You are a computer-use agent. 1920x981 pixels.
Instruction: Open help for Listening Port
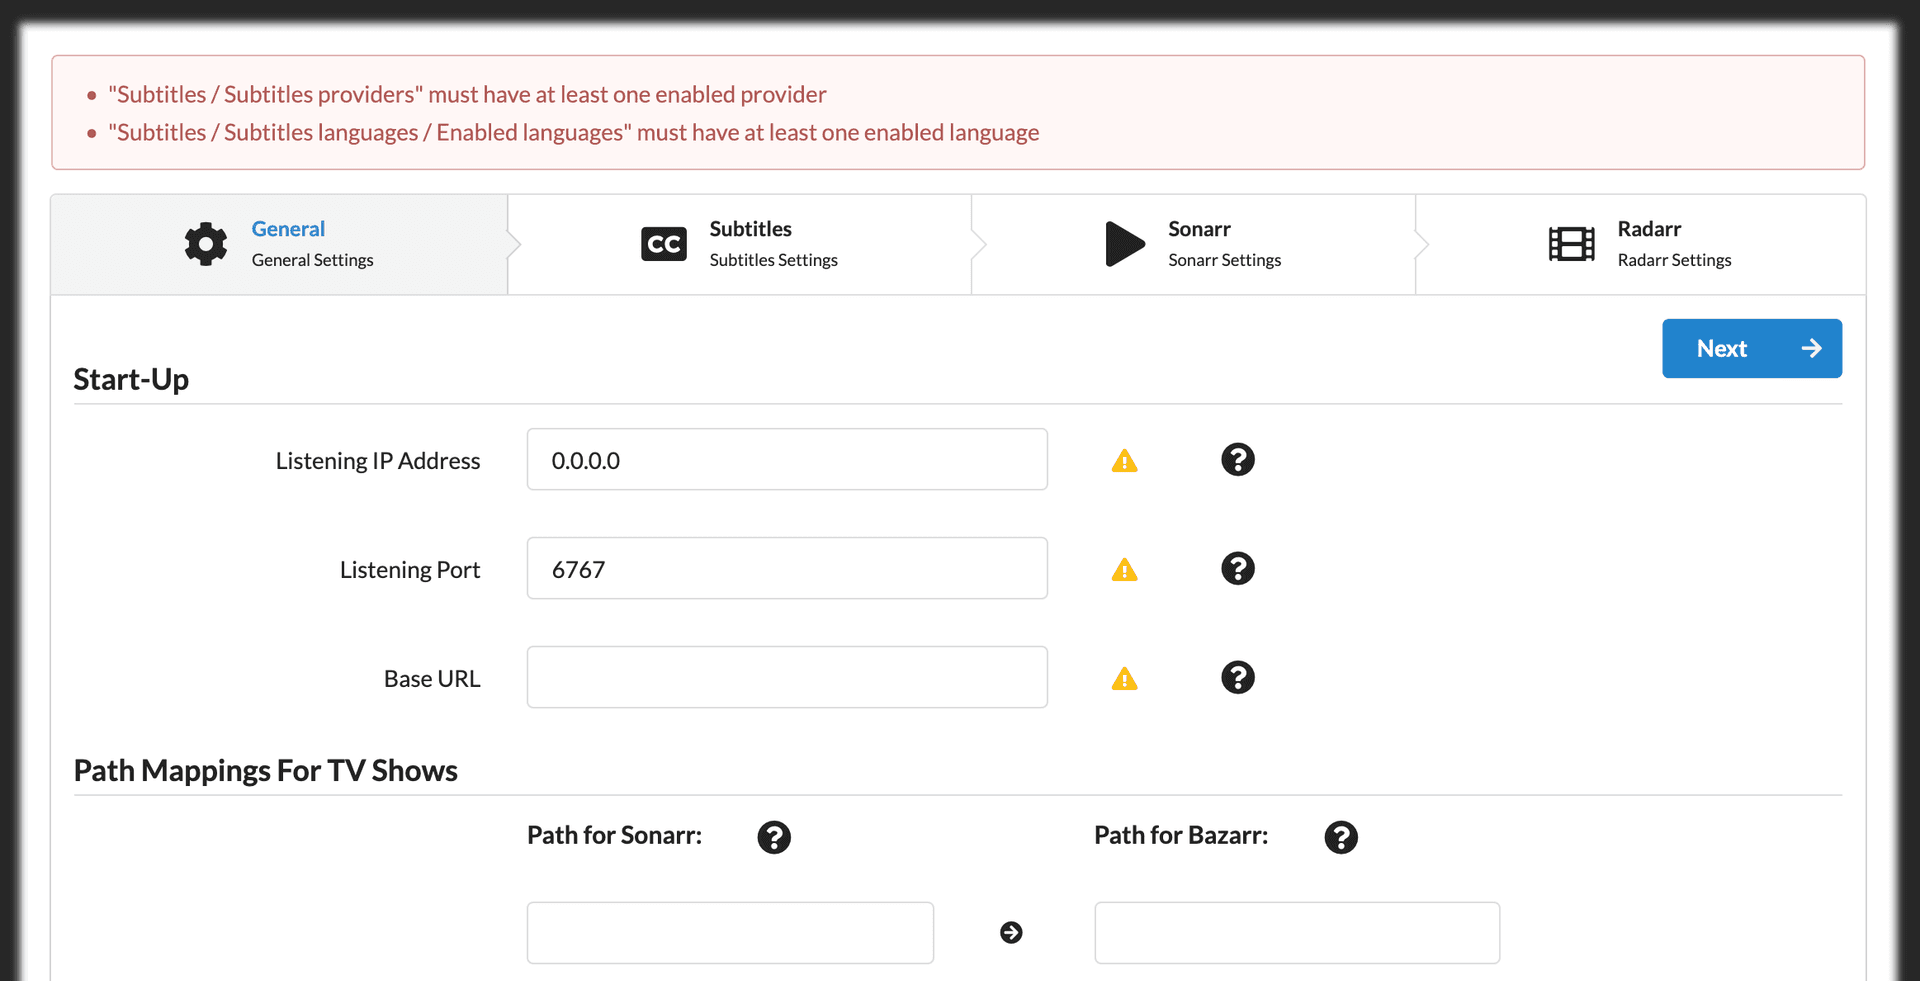[1238, 569]
